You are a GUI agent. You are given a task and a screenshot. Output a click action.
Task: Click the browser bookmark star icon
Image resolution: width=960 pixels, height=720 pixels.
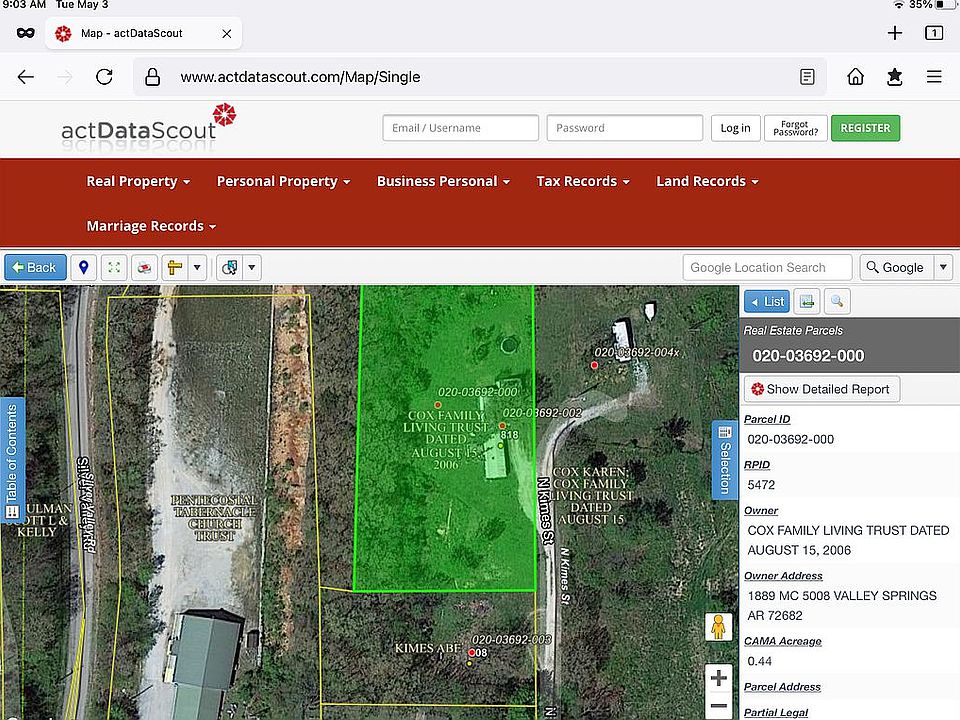click(894, 77)
